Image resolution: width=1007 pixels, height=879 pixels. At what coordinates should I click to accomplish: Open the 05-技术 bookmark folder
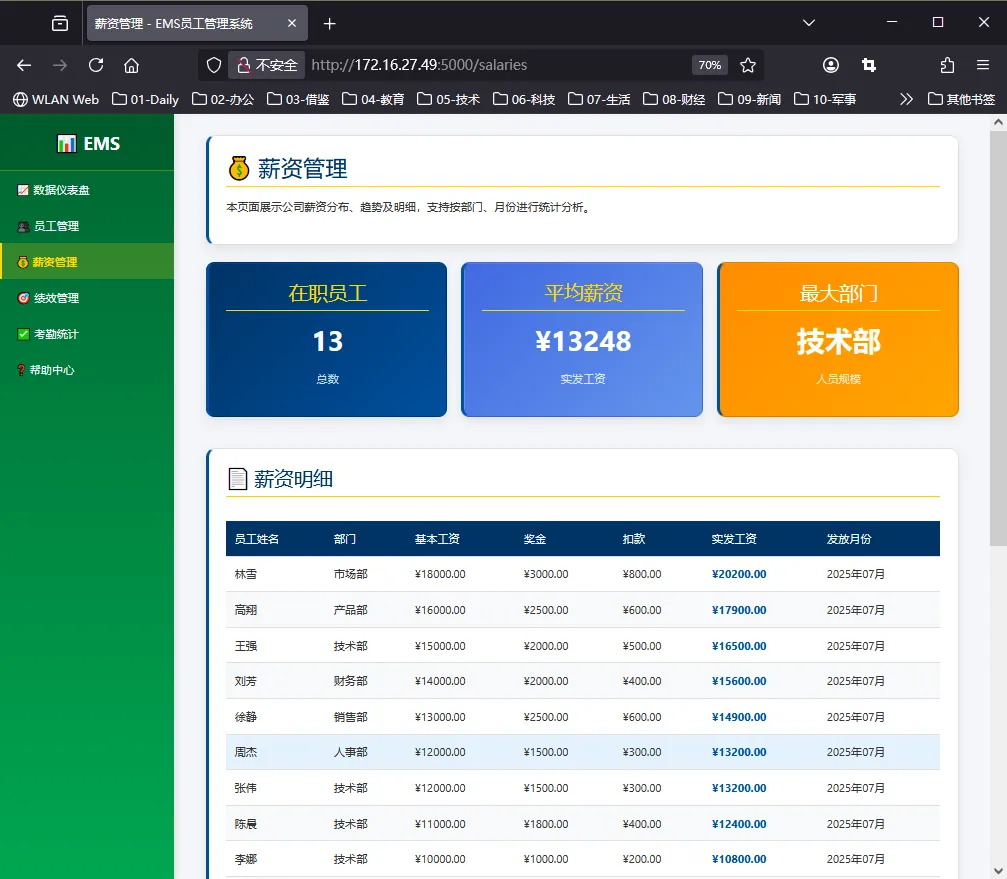(448, 99)
